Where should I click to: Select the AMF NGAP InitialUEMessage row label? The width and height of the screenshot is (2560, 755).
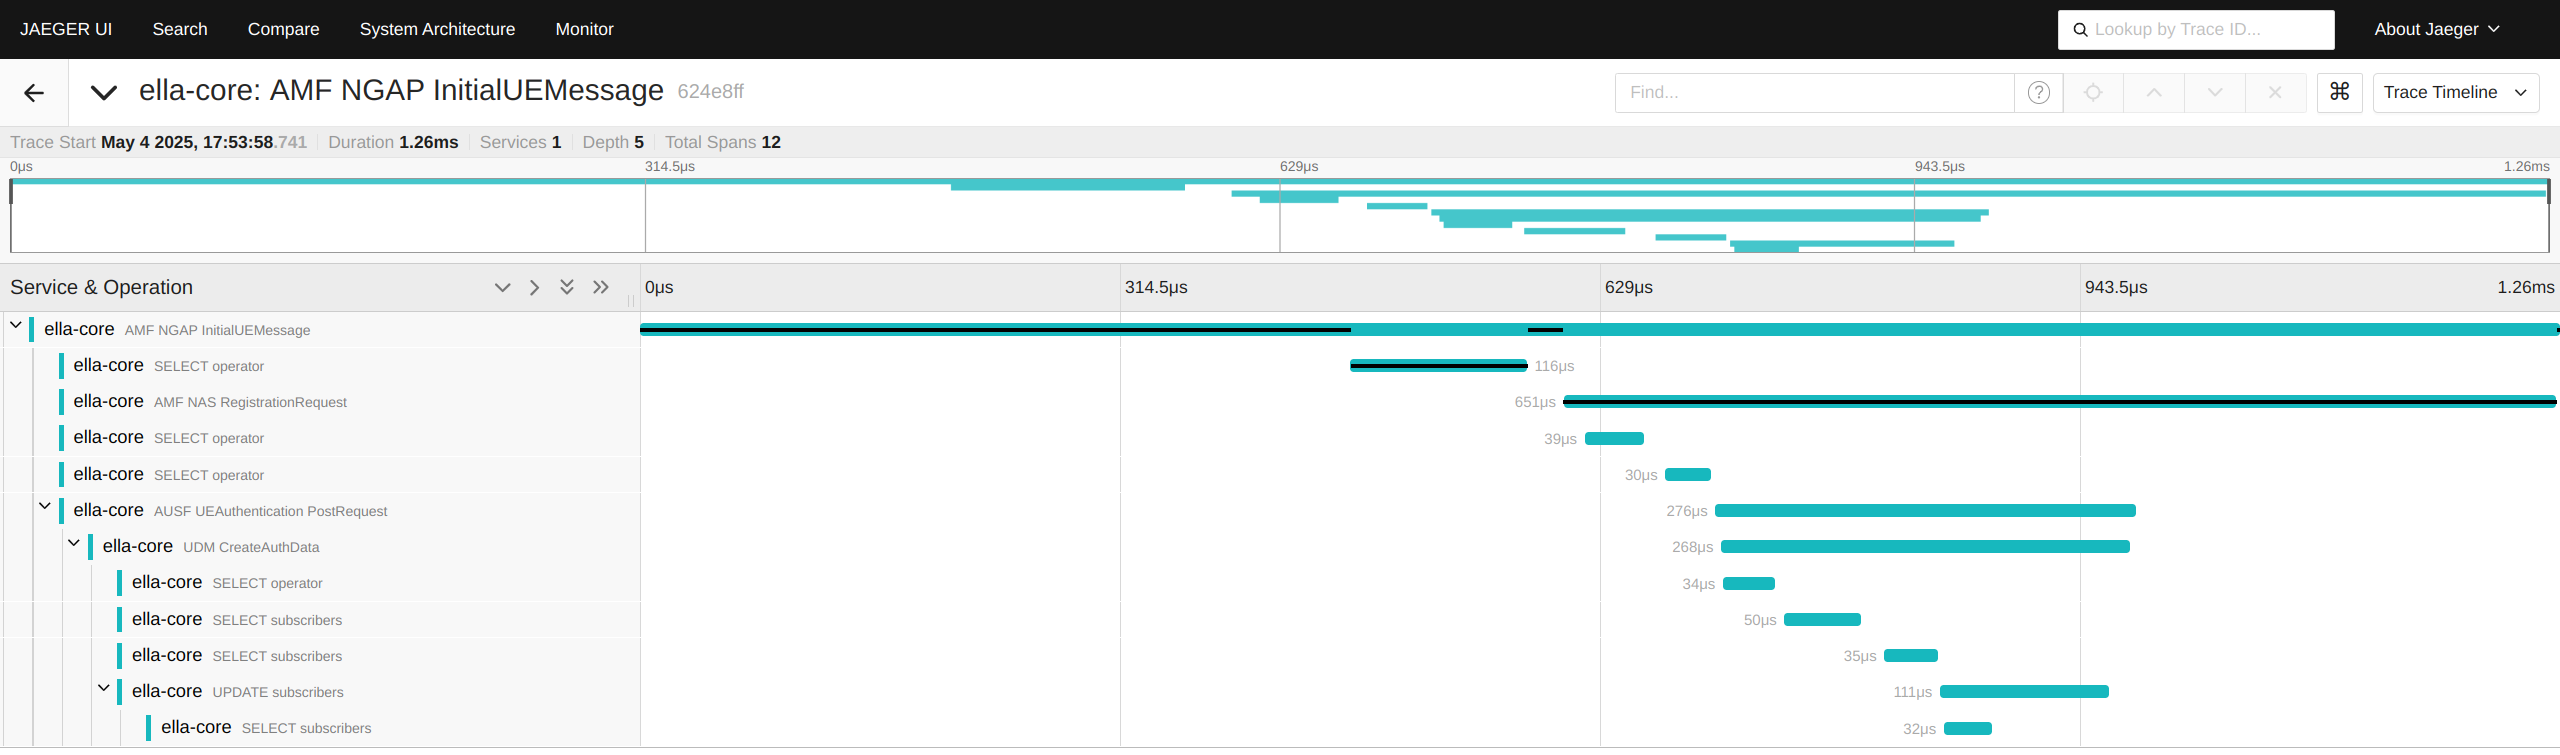[177, 330]
